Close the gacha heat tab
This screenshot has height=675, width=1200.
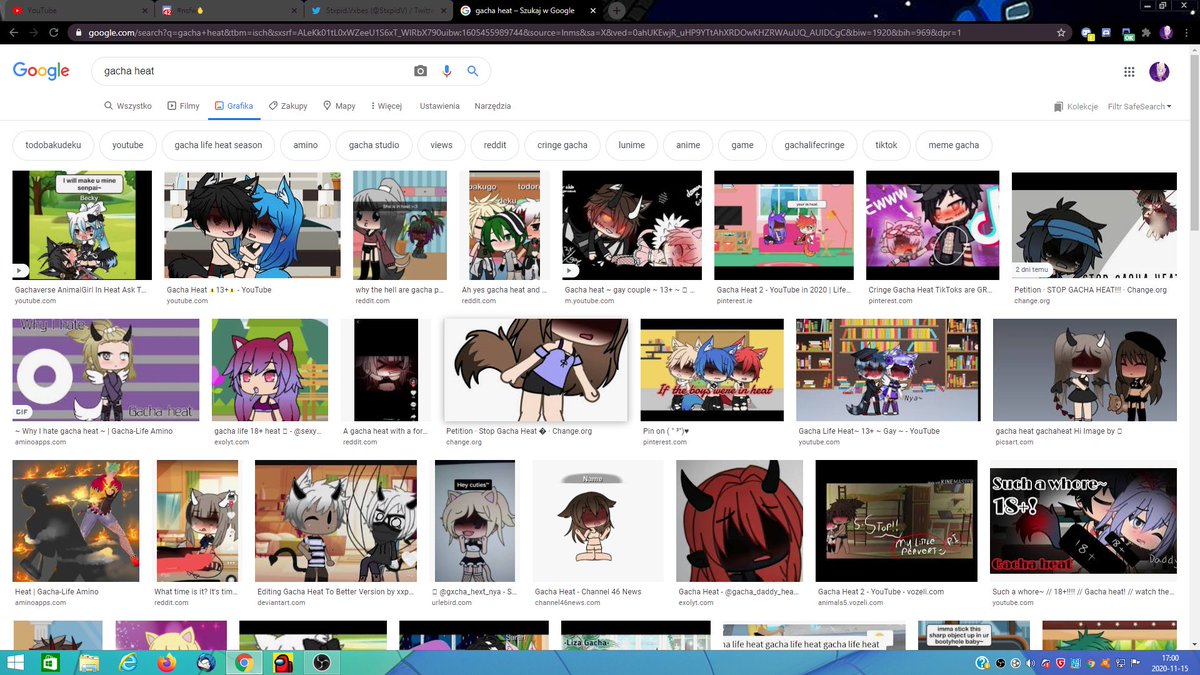click(x=594, y=10)
